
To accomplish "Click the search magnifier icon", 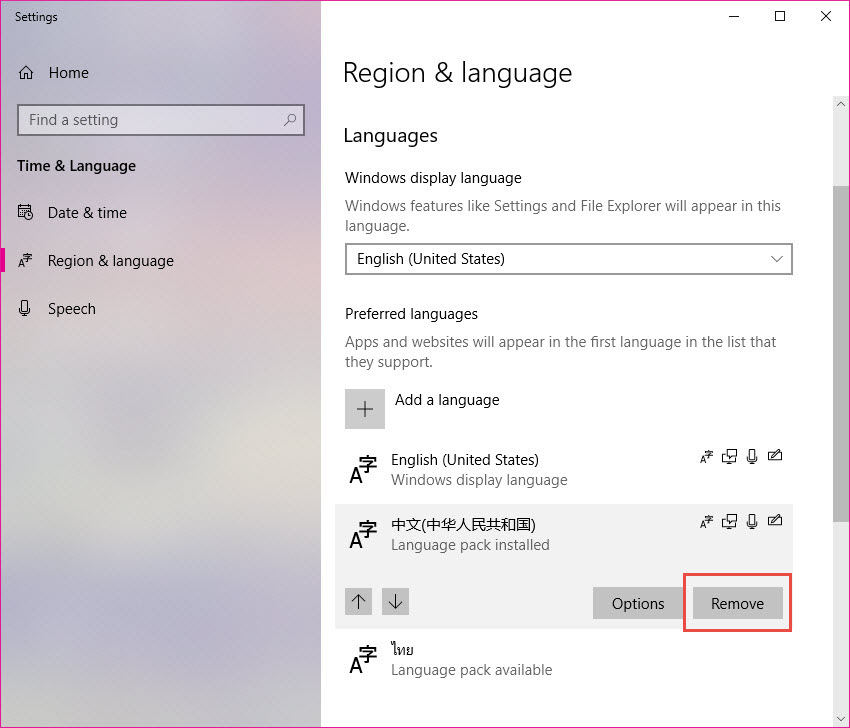I will pos(290,120).
